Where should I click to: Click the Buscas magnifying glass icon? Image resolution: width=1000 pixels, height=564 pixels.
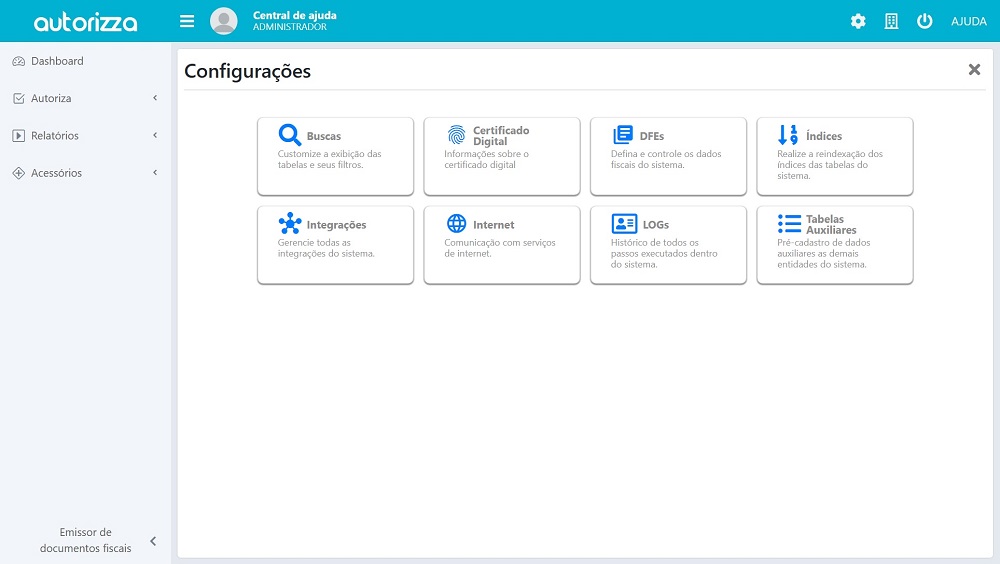(x=290, y=135)
